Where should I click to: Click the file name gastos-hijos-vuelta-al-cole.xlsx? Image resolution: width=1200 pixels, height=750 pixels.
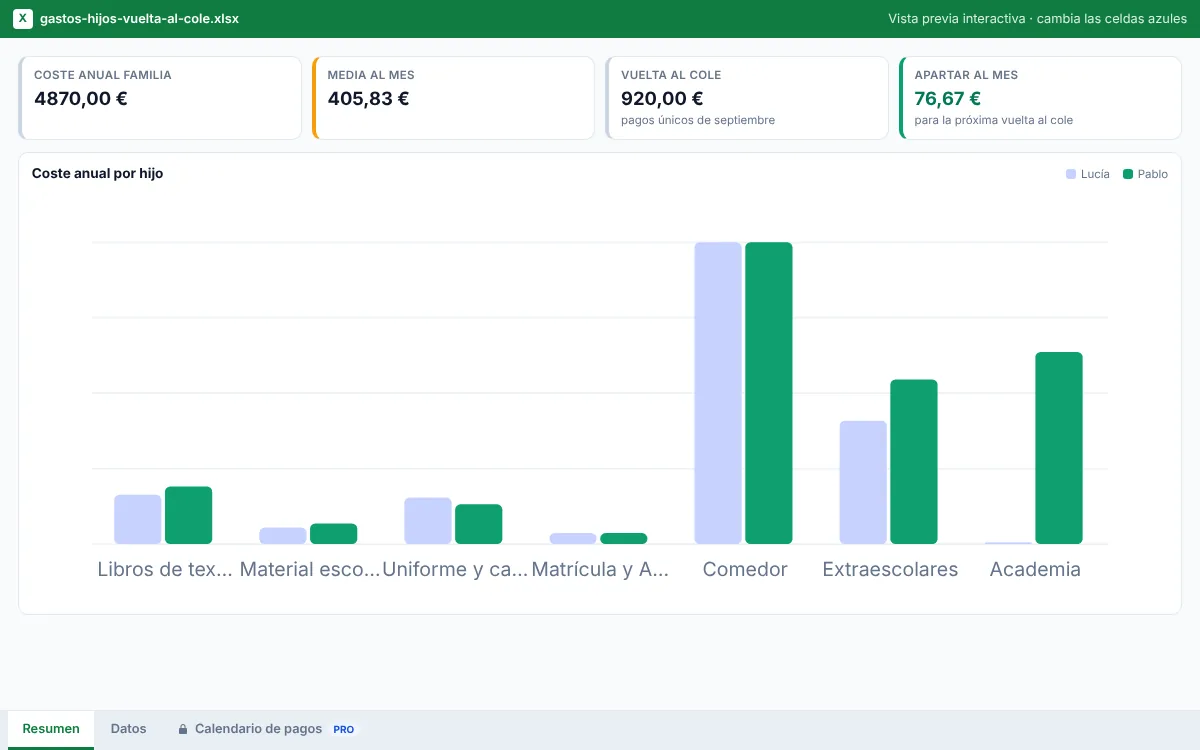(x=139, y=19)
